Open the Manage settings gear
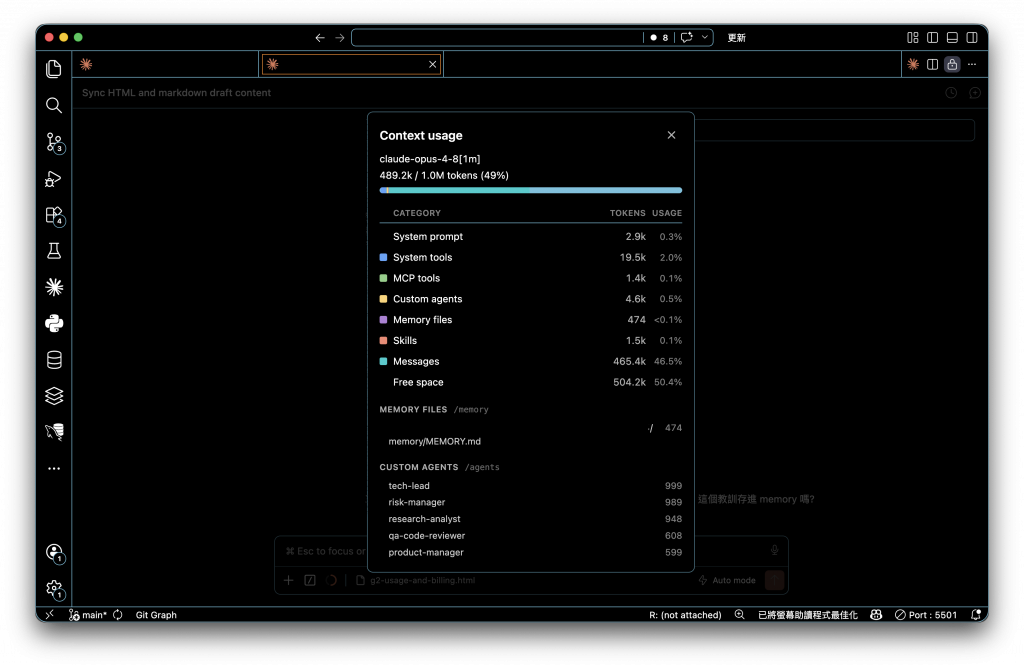This screenshot has width=1024, height=669. coord(54,589)
